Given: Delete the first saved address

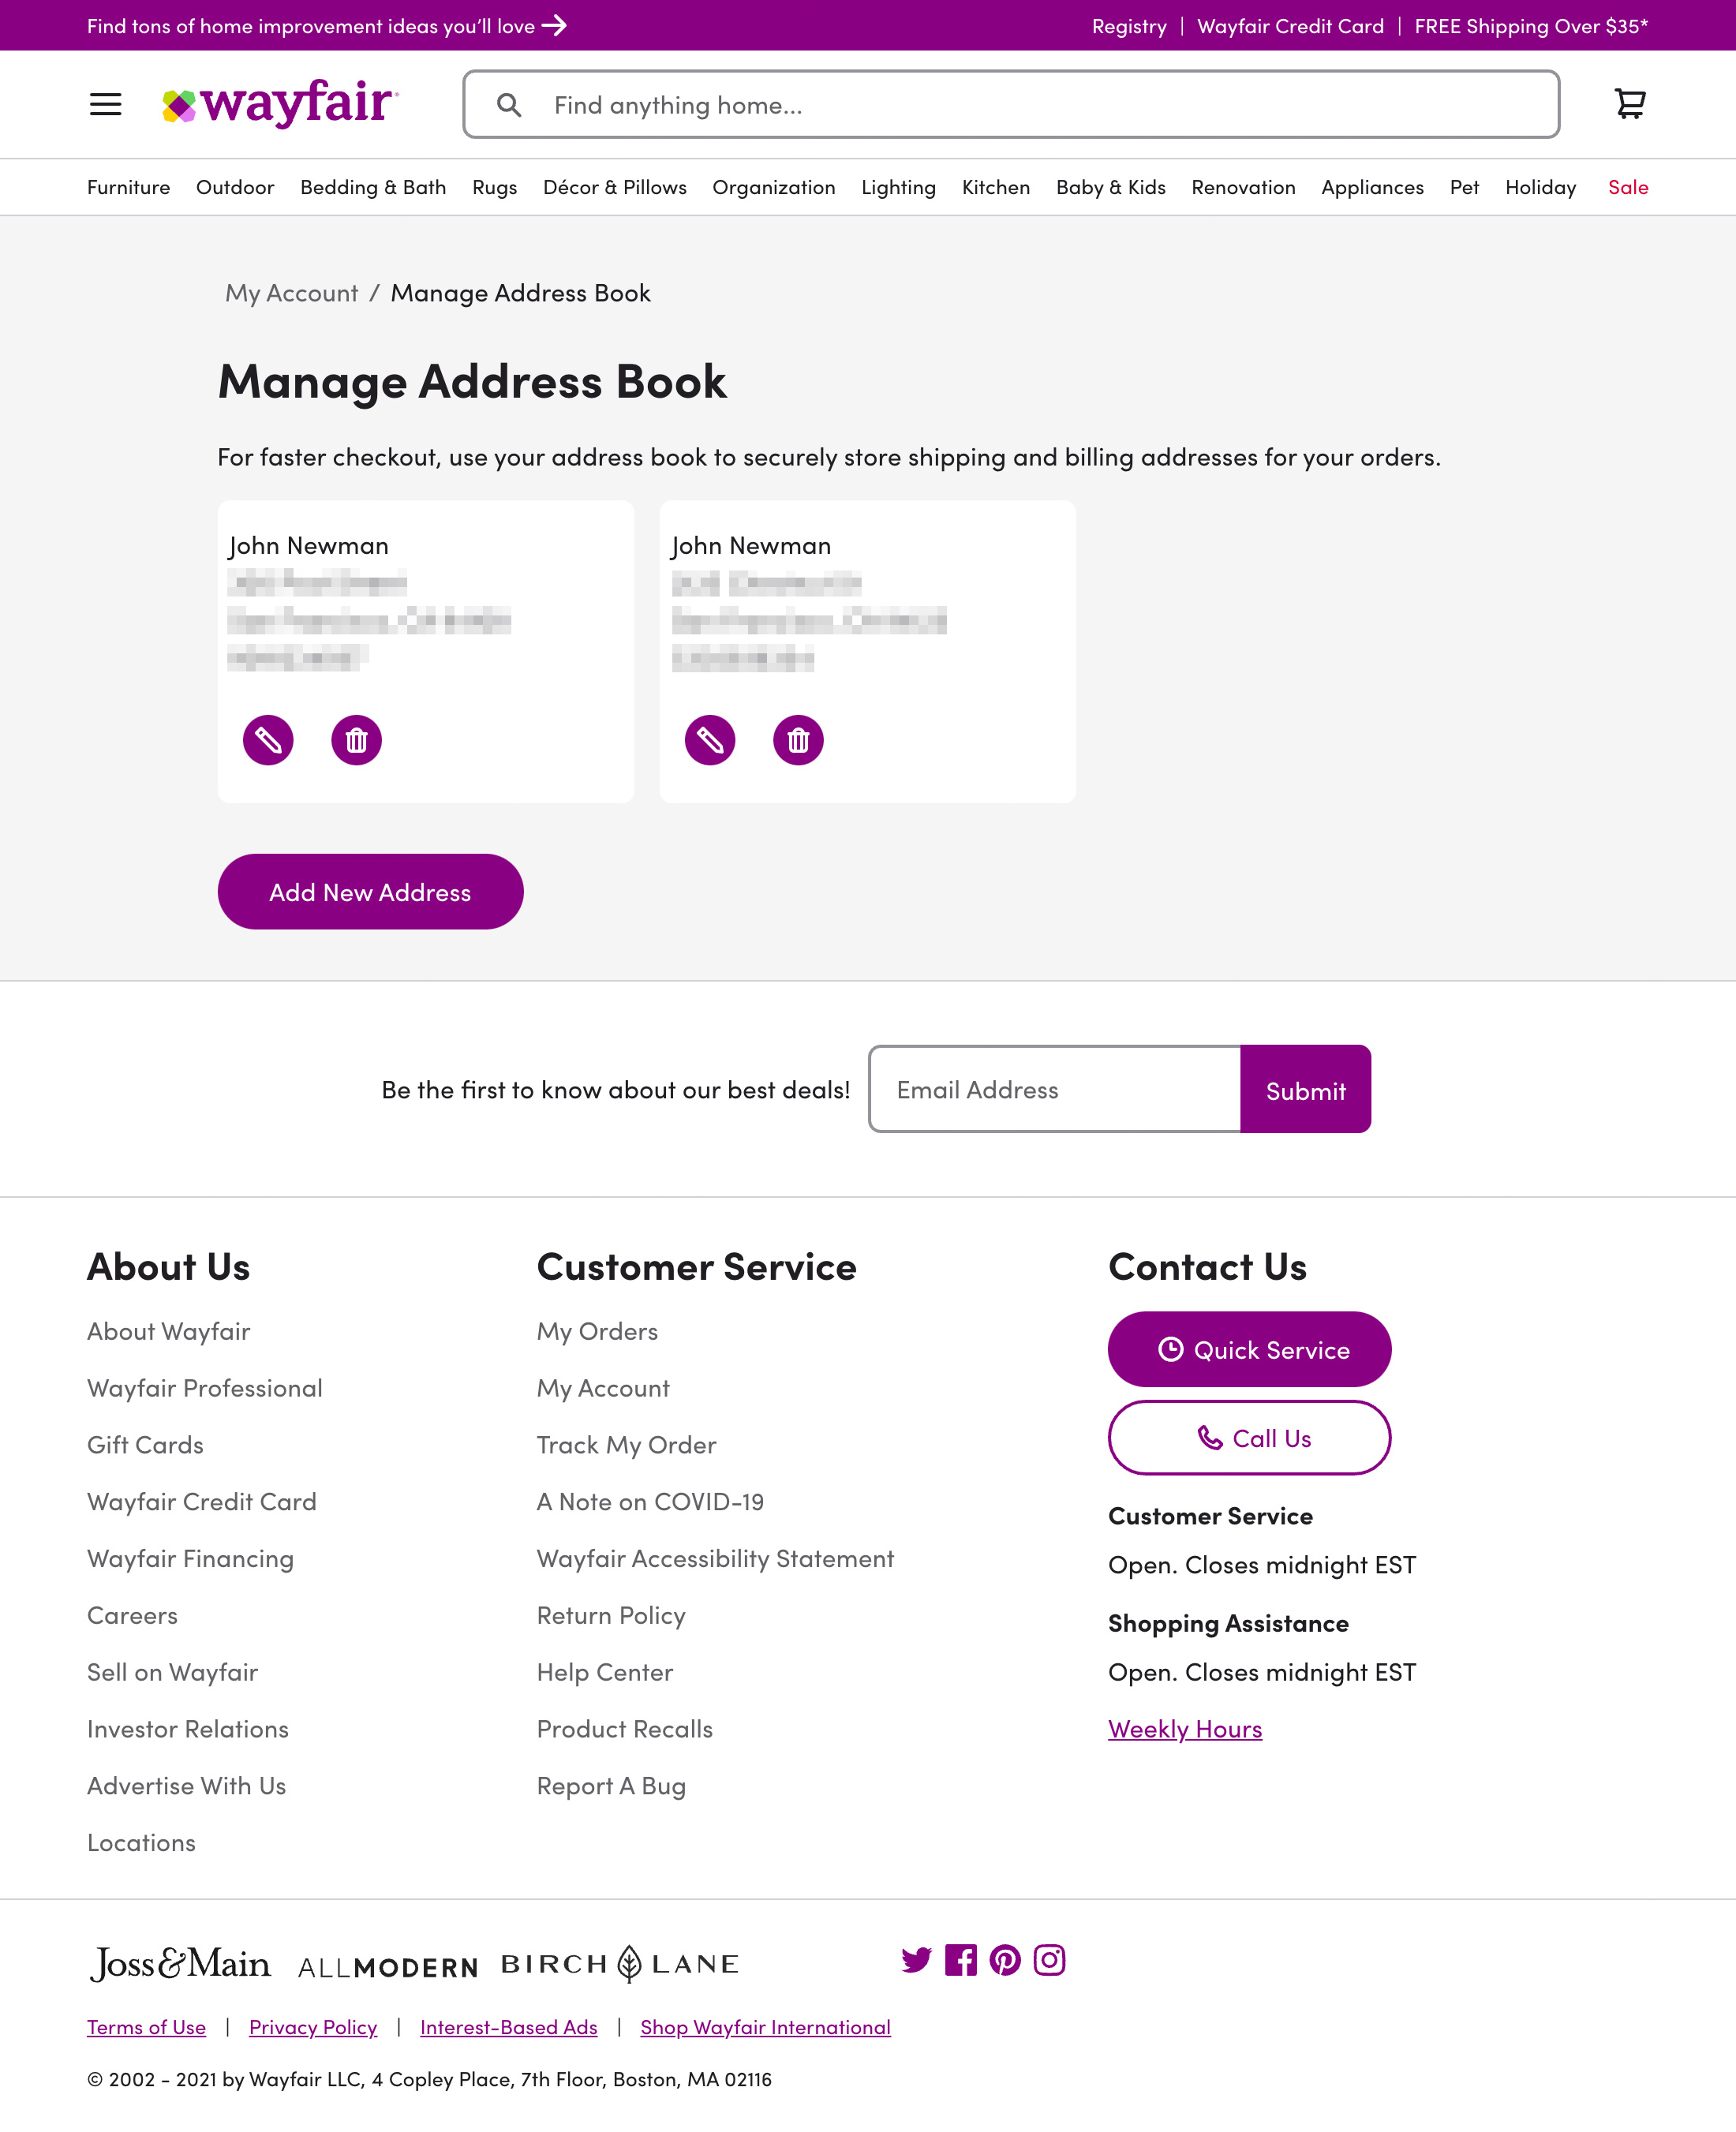Looking at the screenshot, I should (356, 740).
